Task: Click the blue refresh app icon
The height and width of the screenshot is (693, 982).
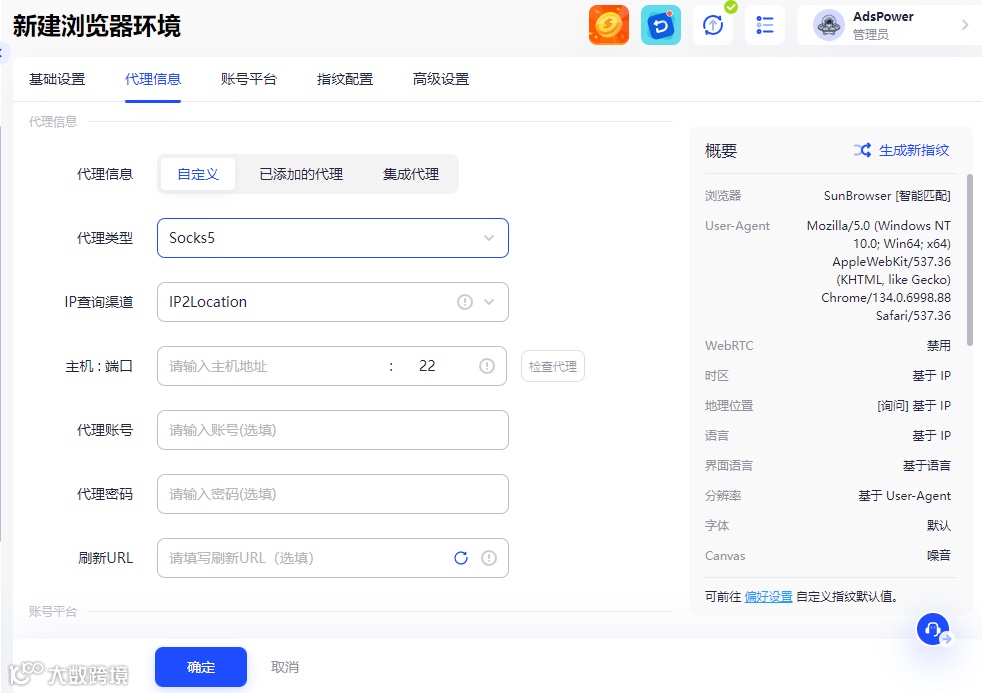Action: coord(661,25)
